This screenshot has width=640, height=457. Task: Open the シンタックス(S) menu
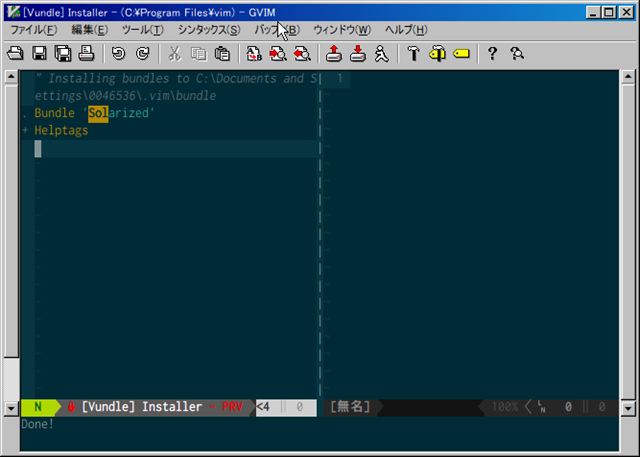(209, 30)
